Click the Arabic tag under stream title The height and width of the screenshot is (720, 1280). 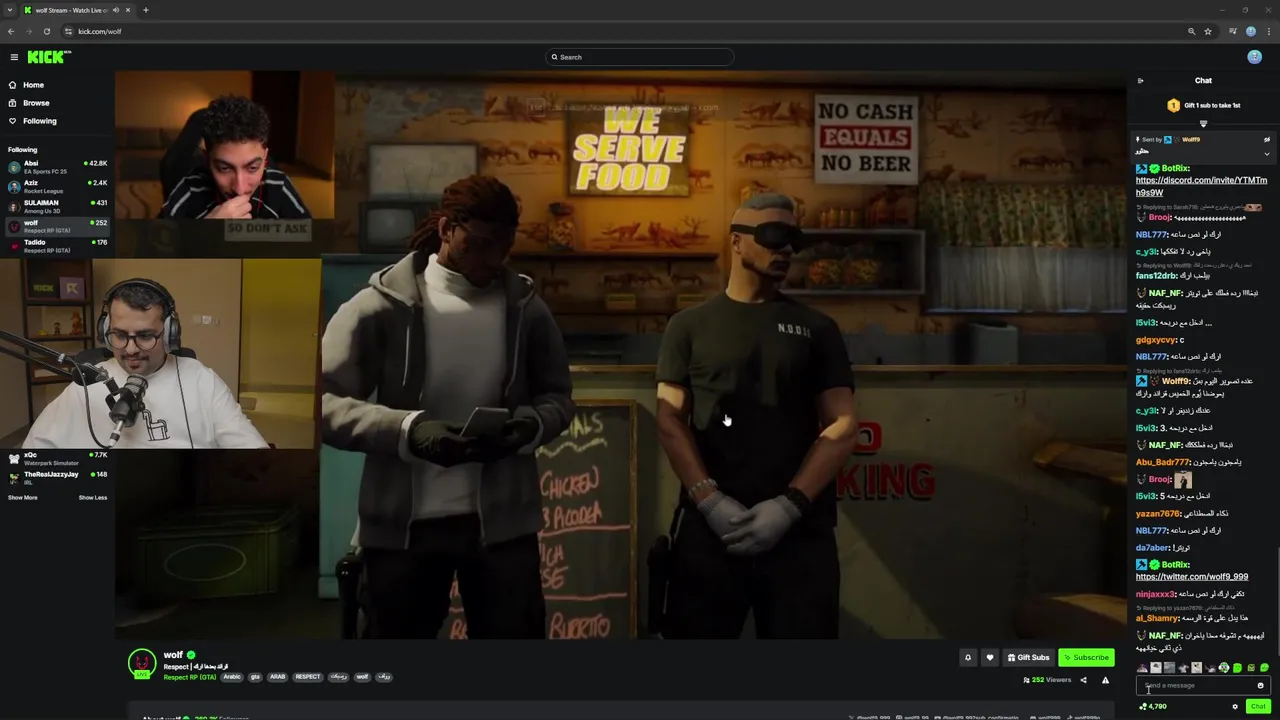pyautogui.click(x=232, y=677)
